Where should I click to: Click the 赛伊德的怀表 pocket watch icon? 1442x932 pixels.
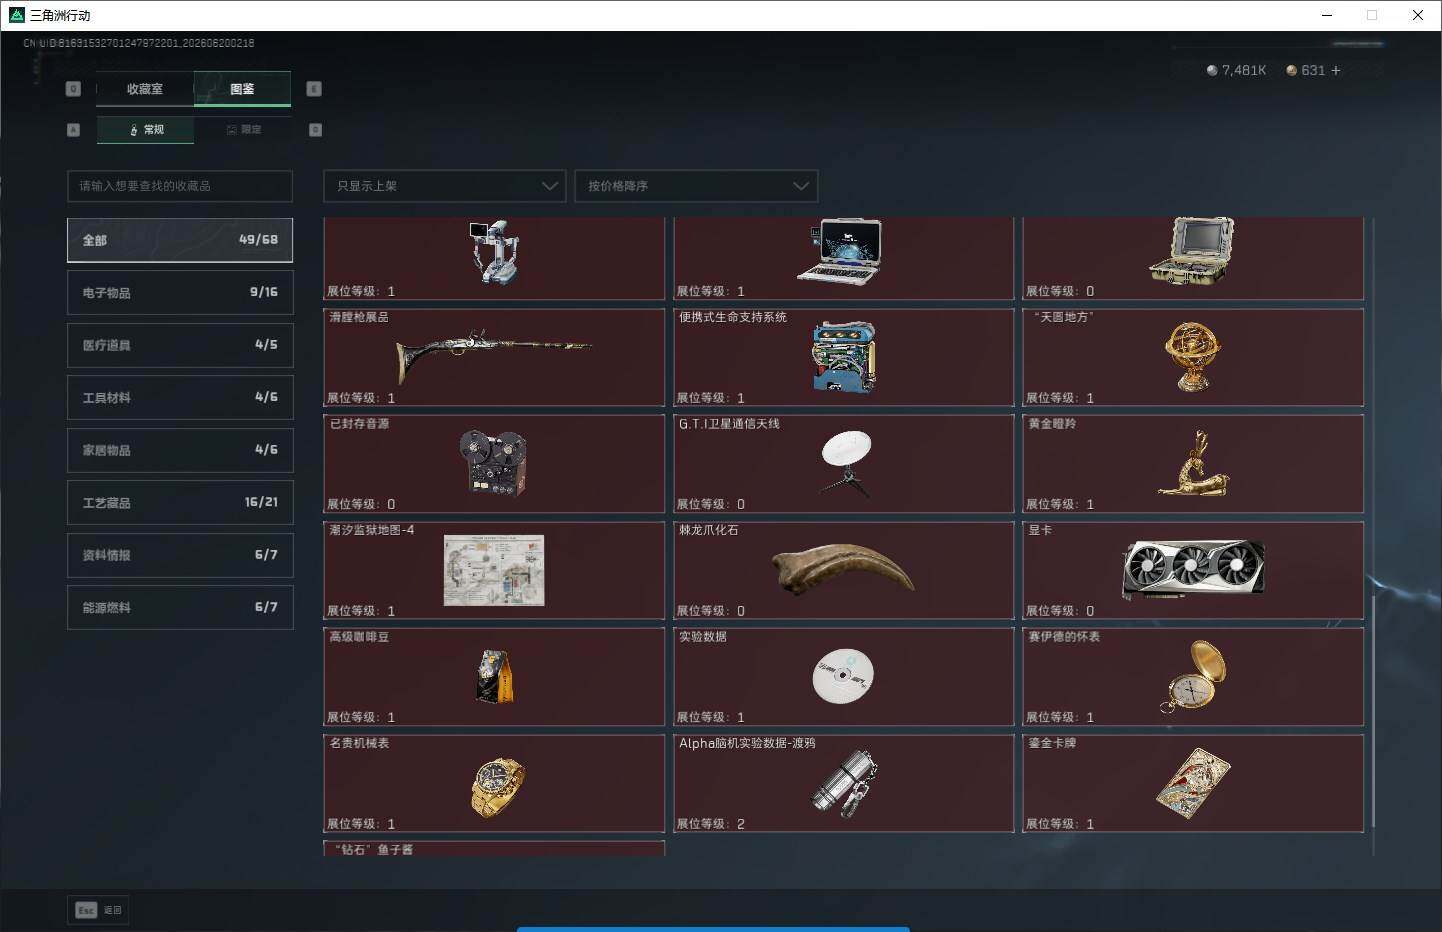point(1194,677)
